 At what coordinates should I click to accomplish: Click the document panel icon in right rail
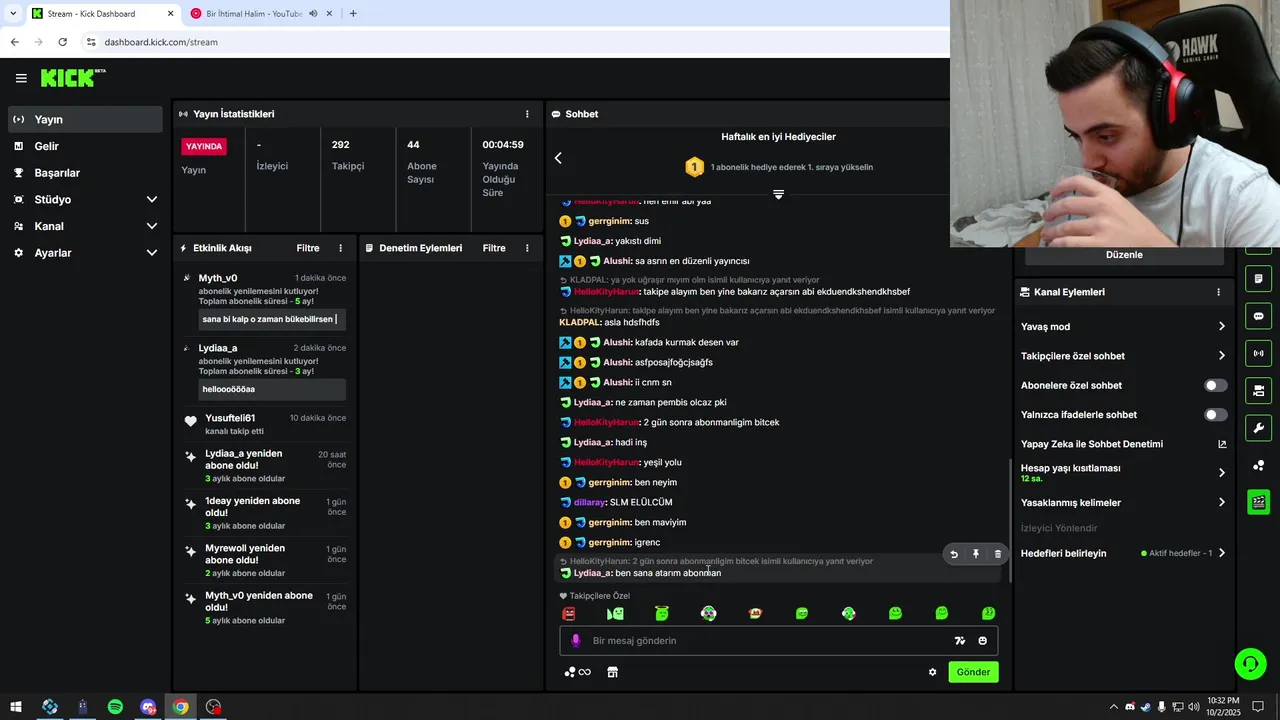pyautogui.click(x=1258, y=279)
